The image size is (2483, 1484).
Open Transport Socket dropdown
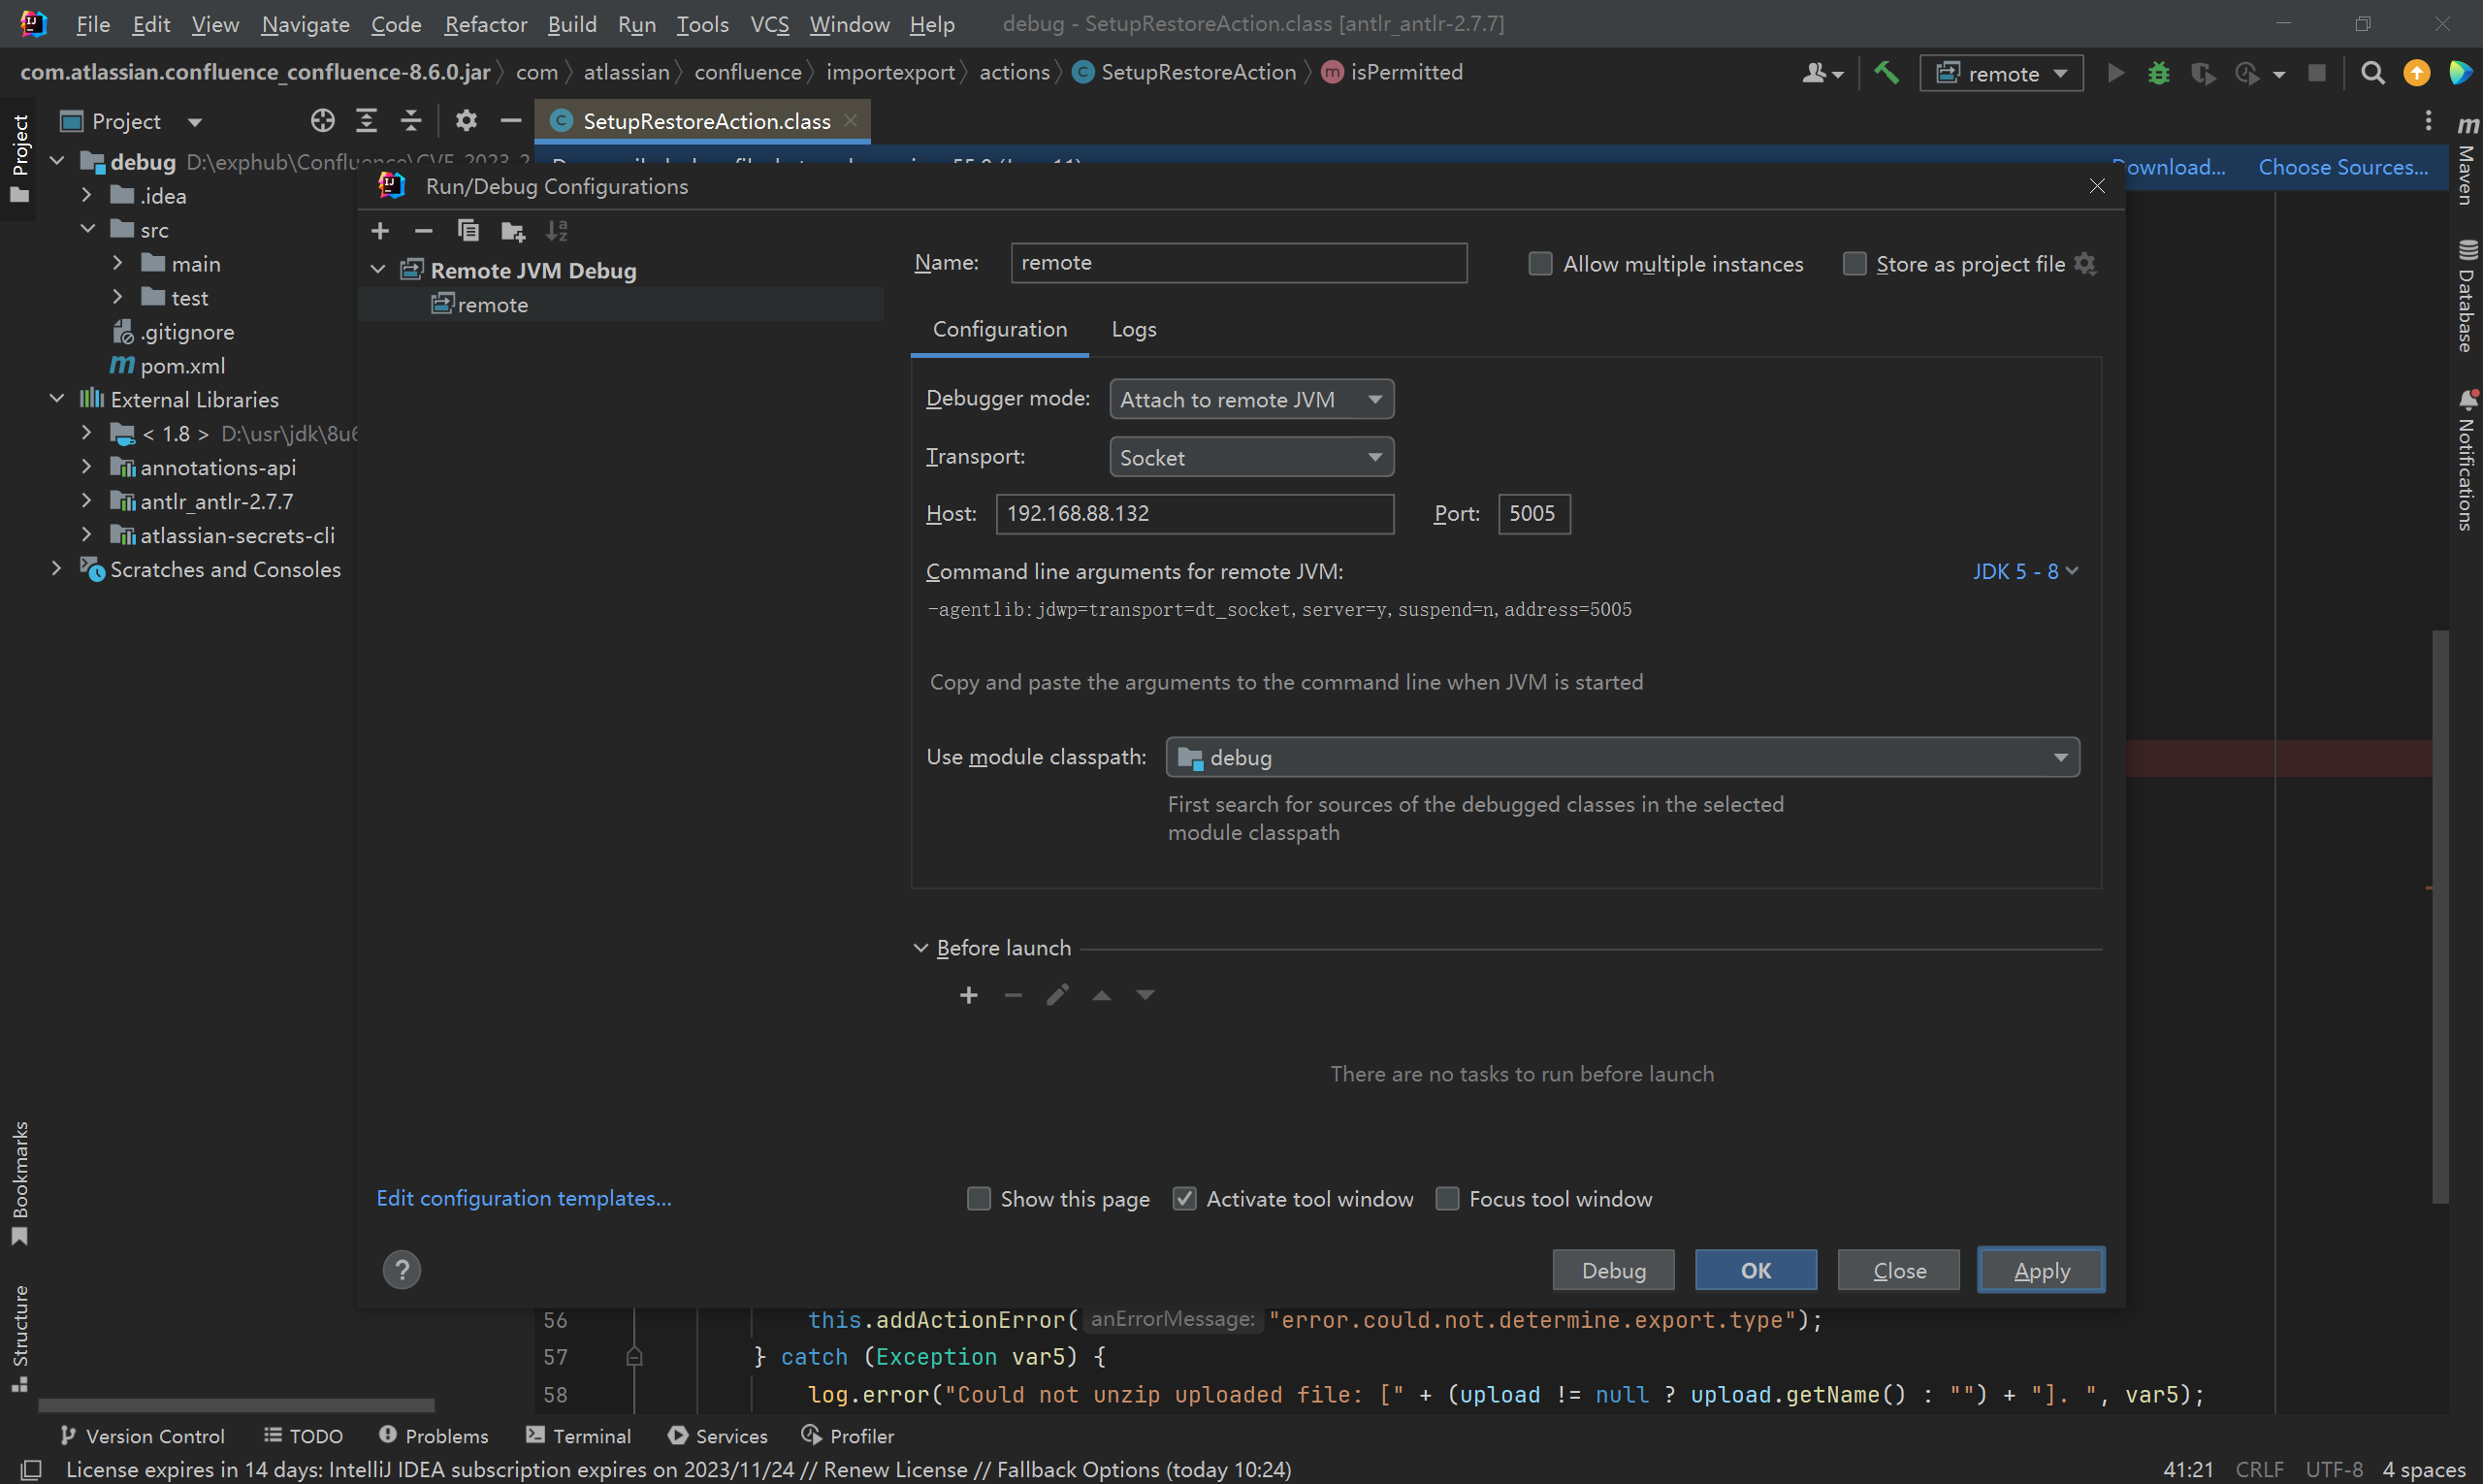[1251, 457]
